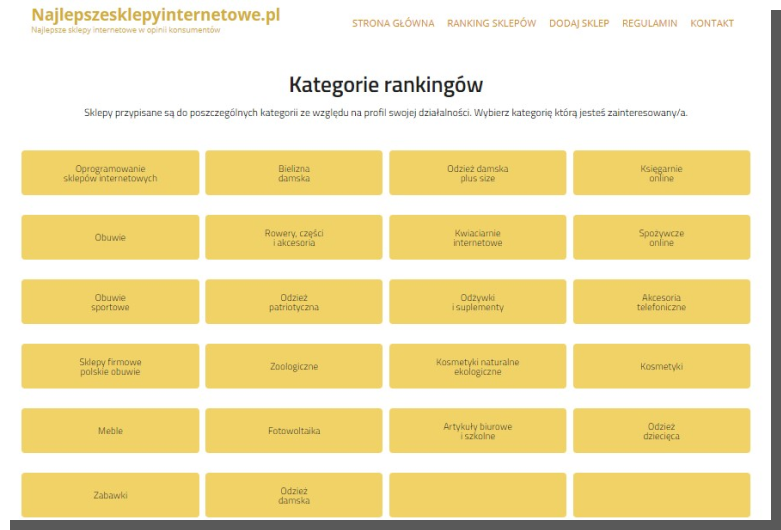Select the Kwiaciarnie internetowe category

[478, 237]
